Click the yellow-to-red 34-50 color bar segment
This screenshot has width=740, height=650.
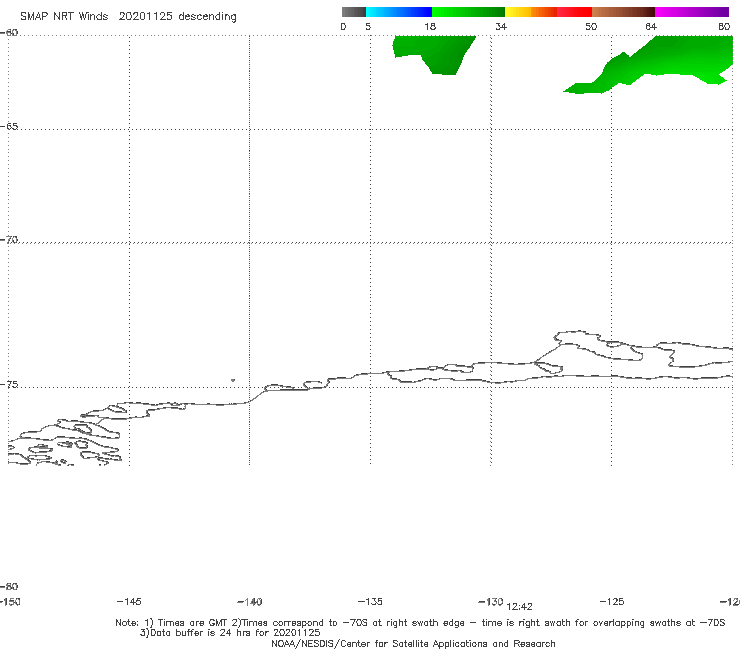click(x=548, y=12)
